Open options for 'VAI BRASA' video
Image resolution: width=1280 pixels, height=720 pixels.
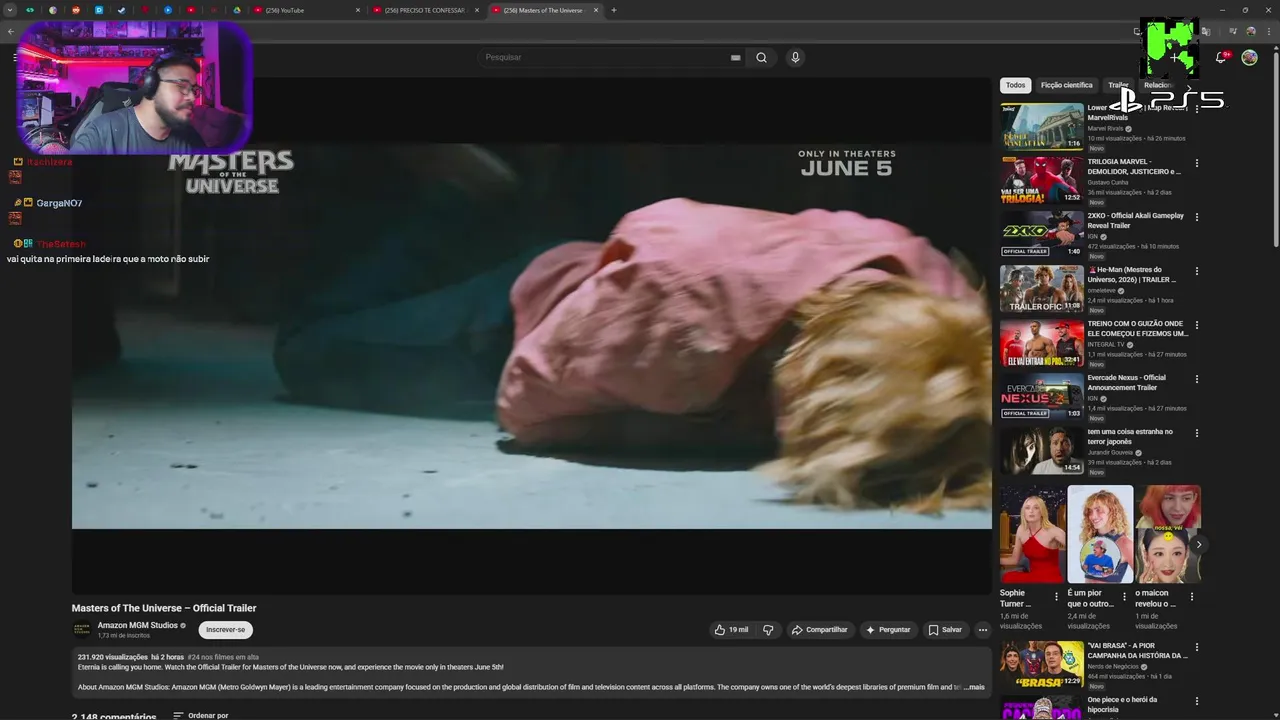[1196, 649]
